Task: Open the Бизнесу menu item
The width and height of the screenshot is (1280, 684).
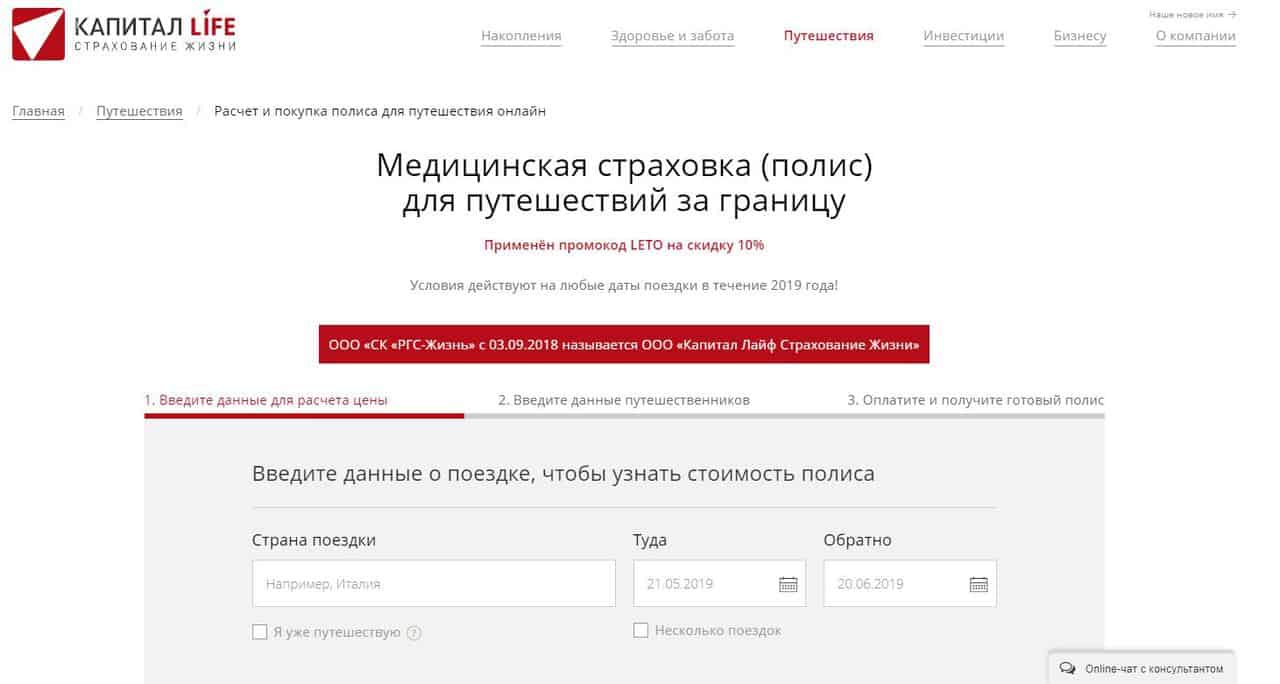Action: pos(1079,36)
